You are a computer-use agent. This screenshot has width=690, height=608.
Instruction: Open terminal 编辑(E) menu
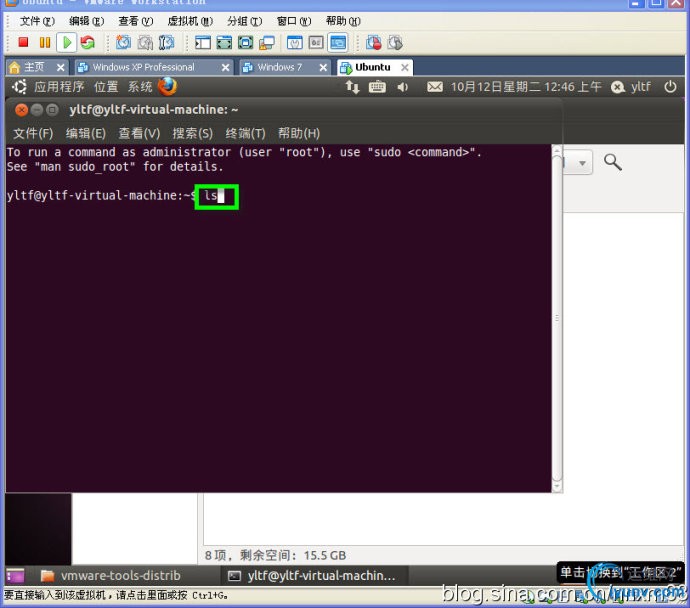(86, 133)
